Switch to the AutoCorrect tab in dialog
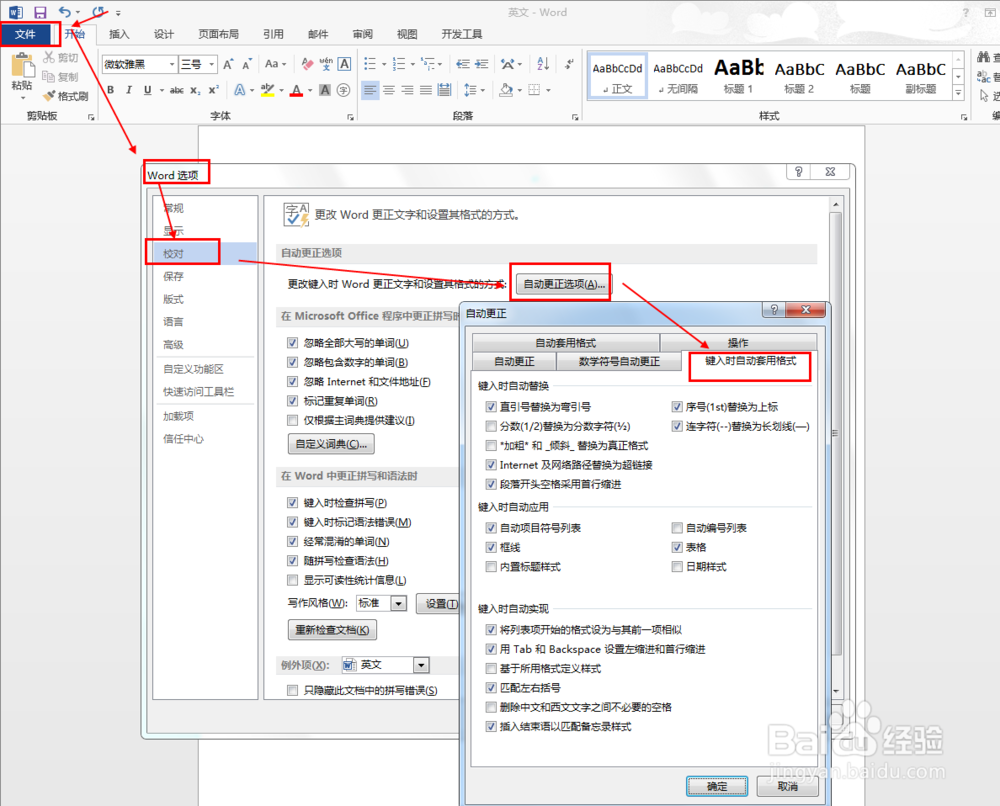 pyautogui.click(x=514, y=362)
